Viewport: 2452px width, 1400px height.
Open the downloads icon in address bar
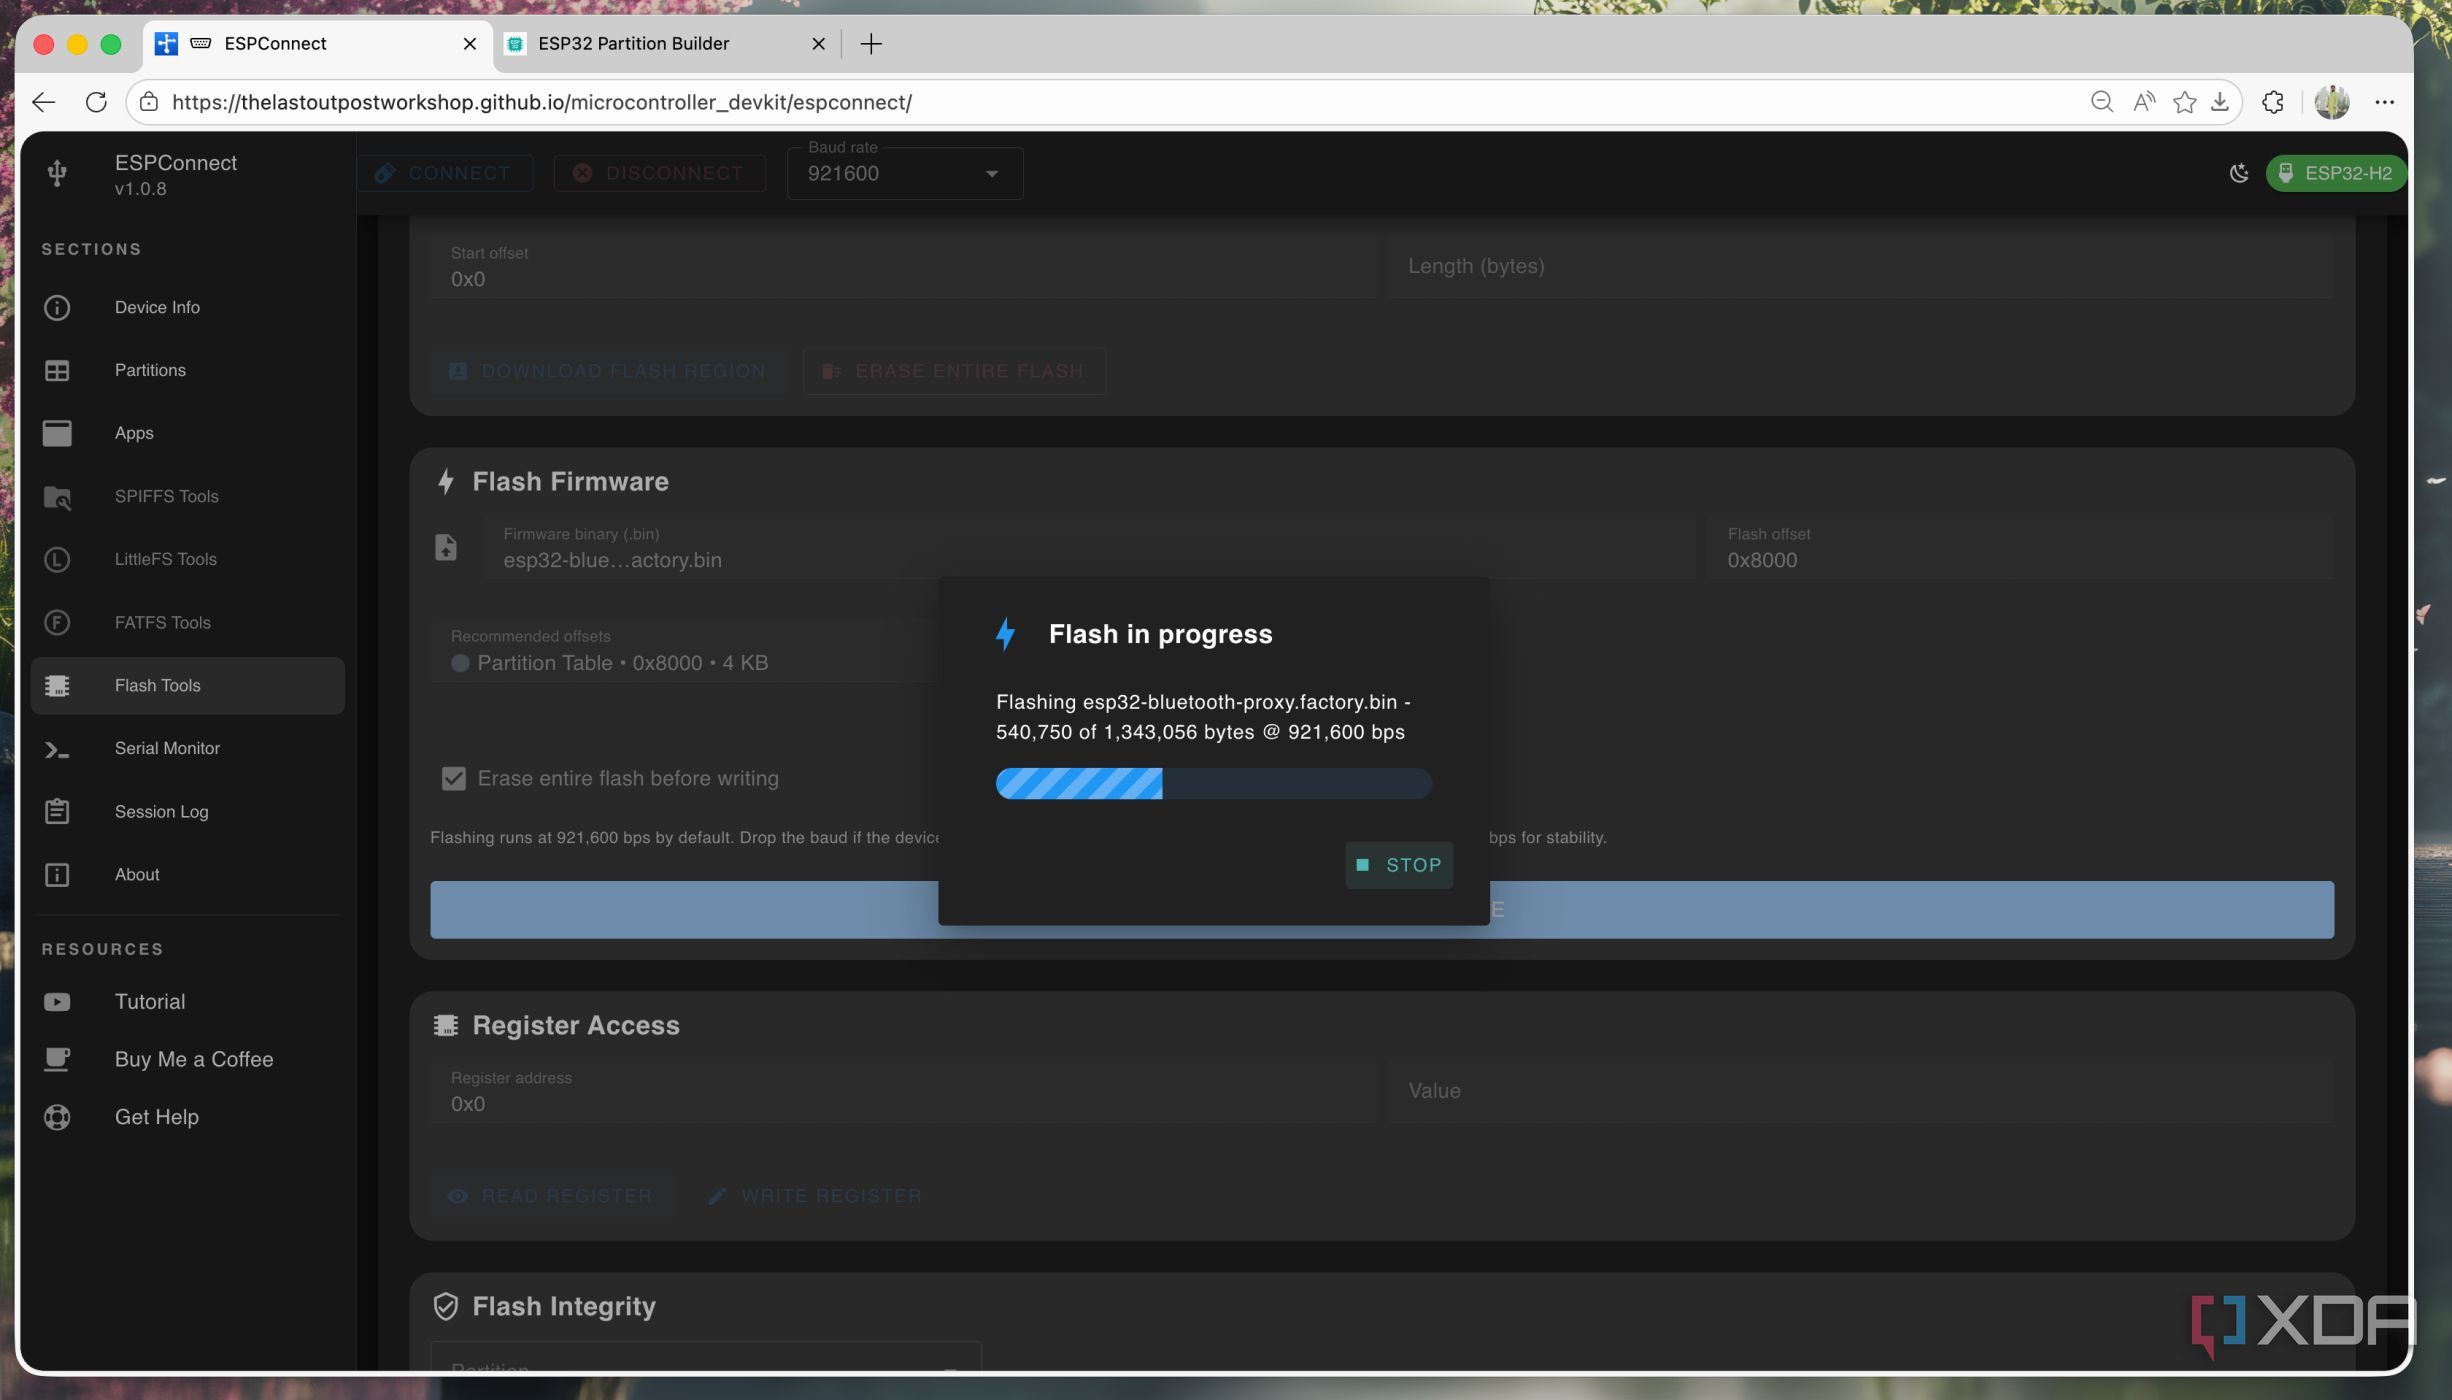[2220, 102]
